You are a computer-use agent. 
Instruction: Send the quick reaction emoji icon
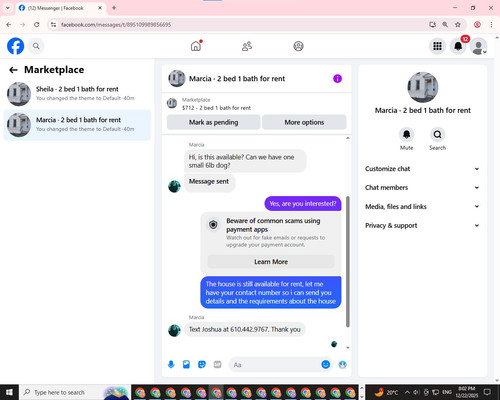[x=342, y=364]
